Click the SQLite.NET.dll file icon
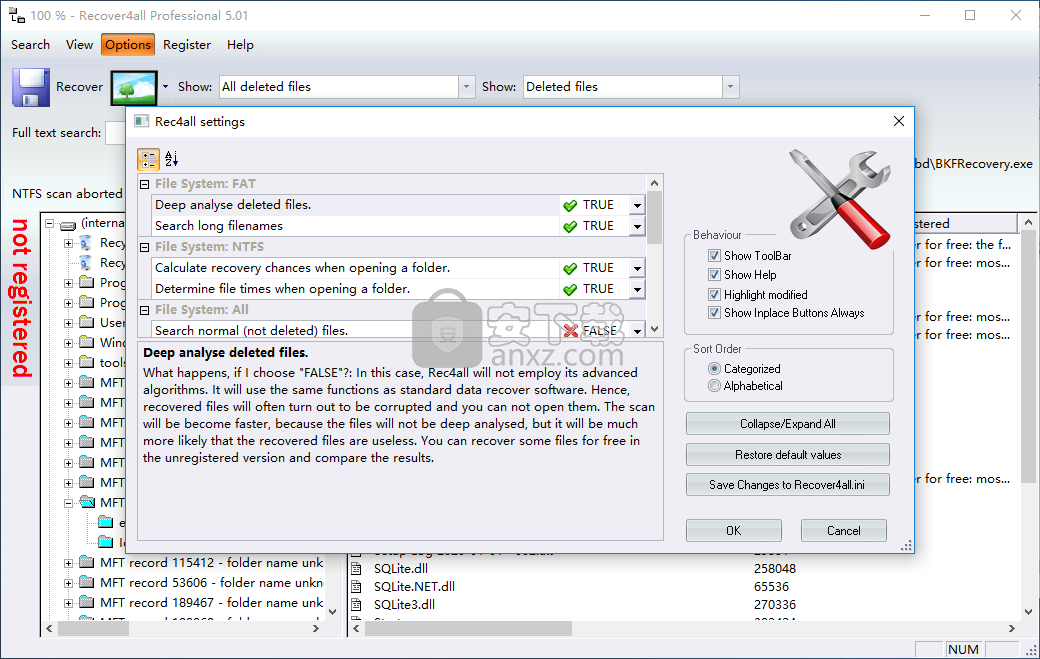This screenshot has width=1040, height=659. click(357, 587)
